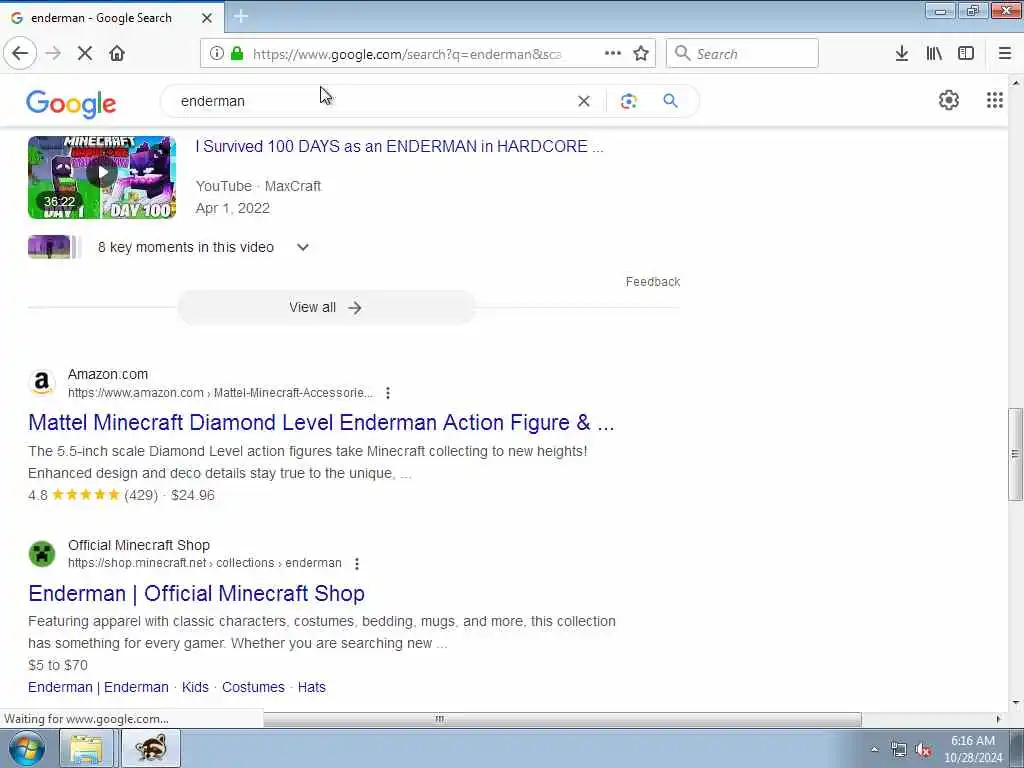Go back to the previous page
Image resolution: width=1024 pixels, height=768 pixels.
[20, 54]
